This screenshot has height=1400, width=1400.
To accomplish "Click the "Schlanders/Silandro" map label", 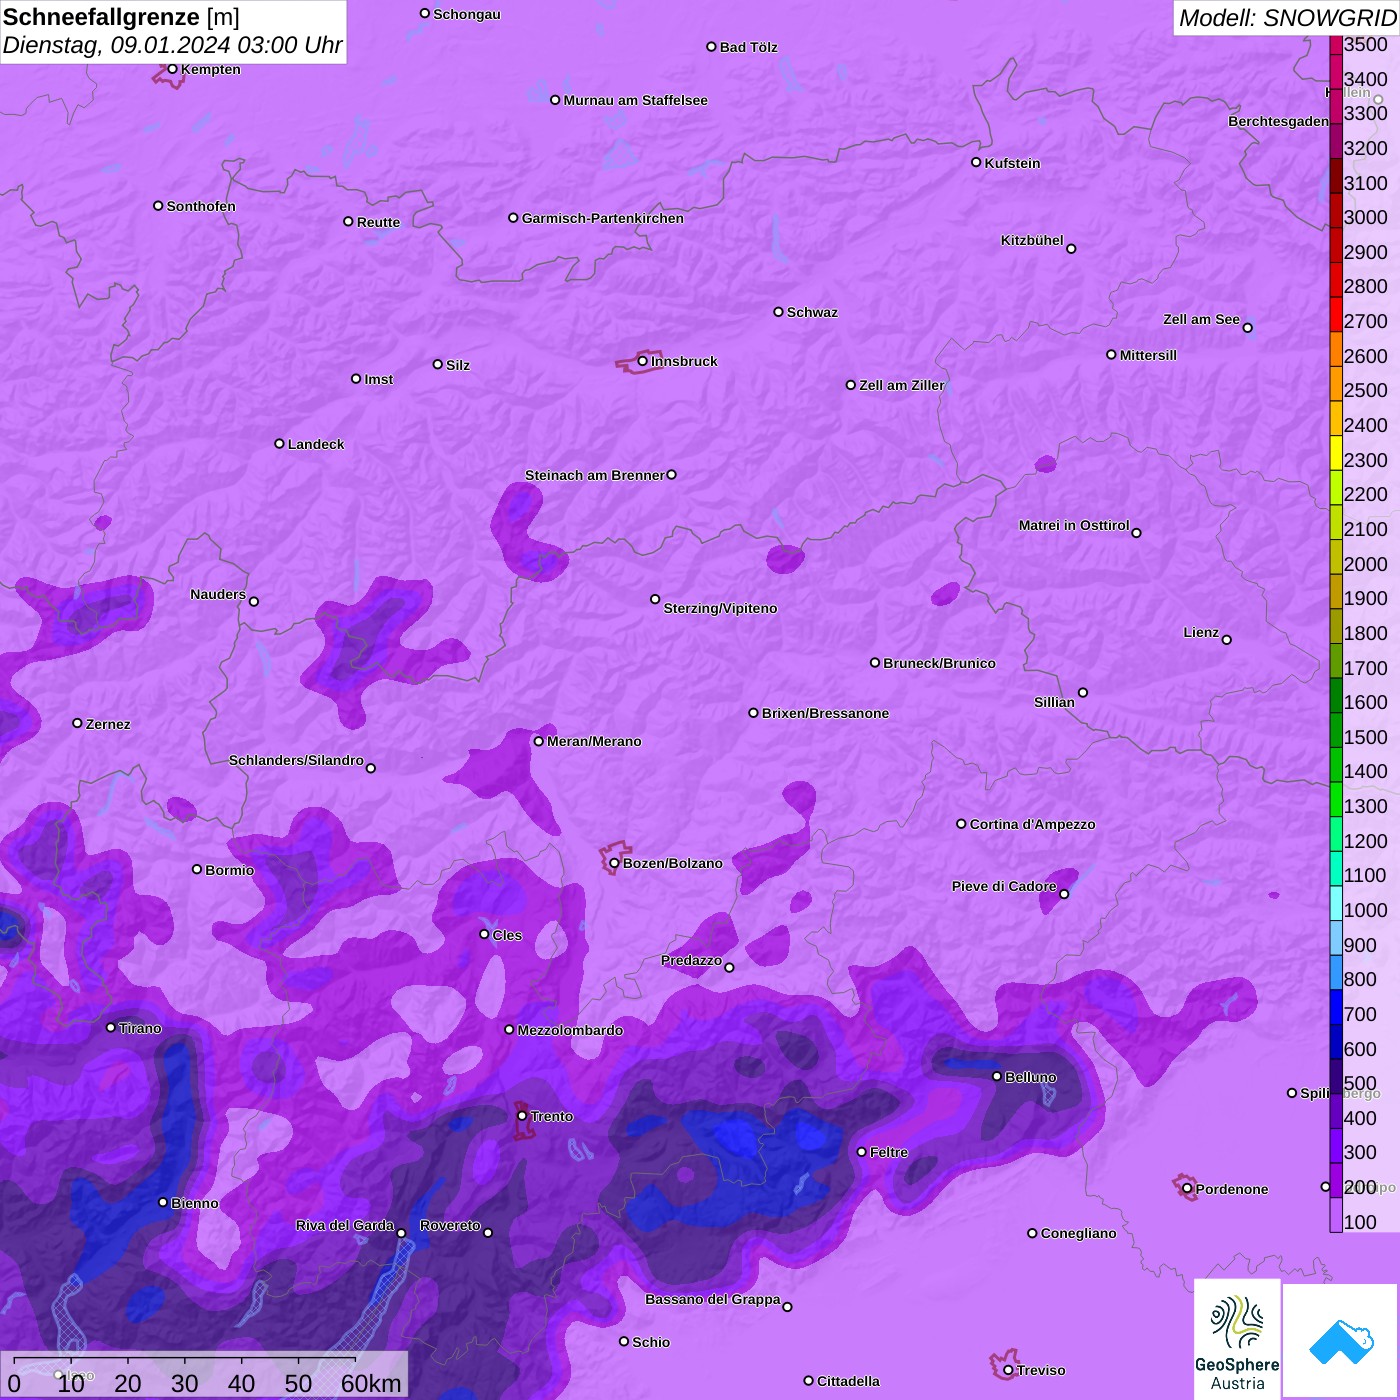I will (x=296, y=760).
